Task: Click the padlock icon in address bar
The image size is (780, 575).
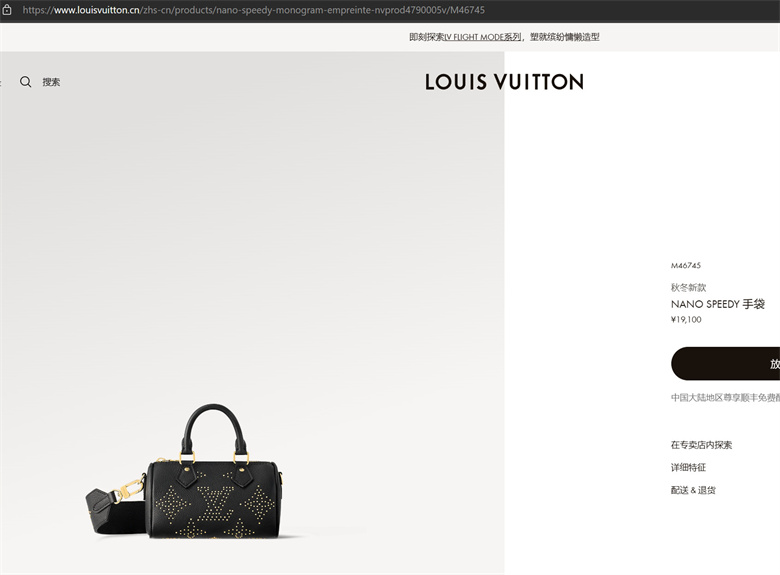Action: click(x=7, y=10)
